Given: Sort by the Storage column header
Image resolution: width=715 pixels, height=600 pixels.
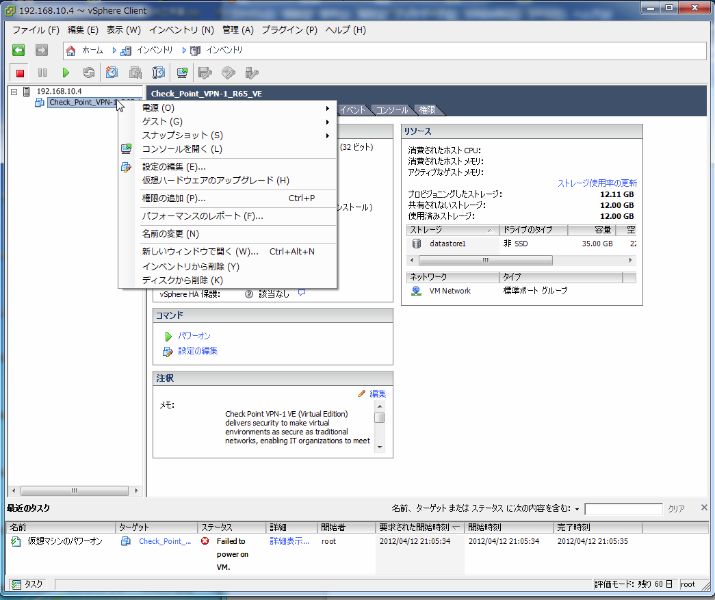Looking at the screenshot, I should 452,230.
